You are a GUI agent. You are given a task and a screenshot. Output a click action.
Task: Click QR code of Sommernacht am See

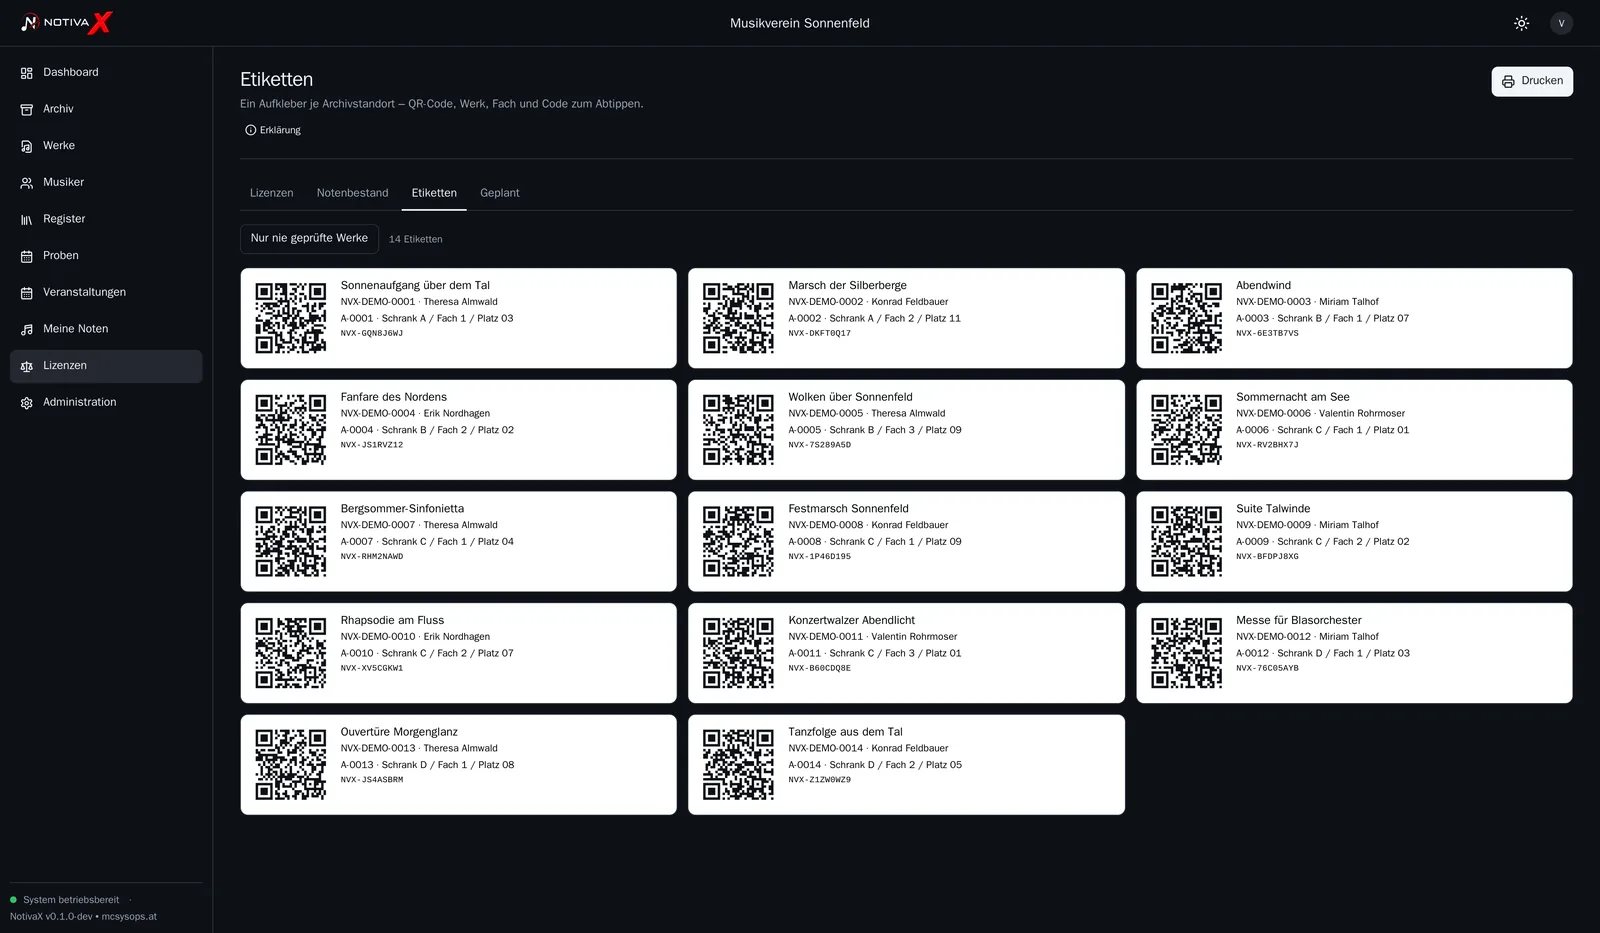coord(1186,430)
